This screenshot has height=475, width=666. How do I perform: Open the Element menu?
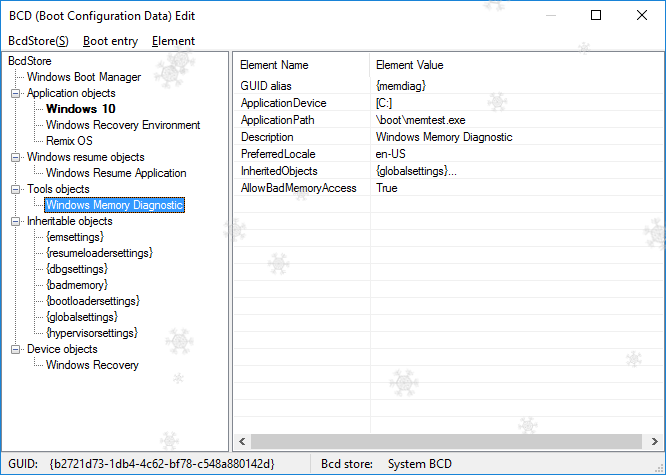coord(173,41)
